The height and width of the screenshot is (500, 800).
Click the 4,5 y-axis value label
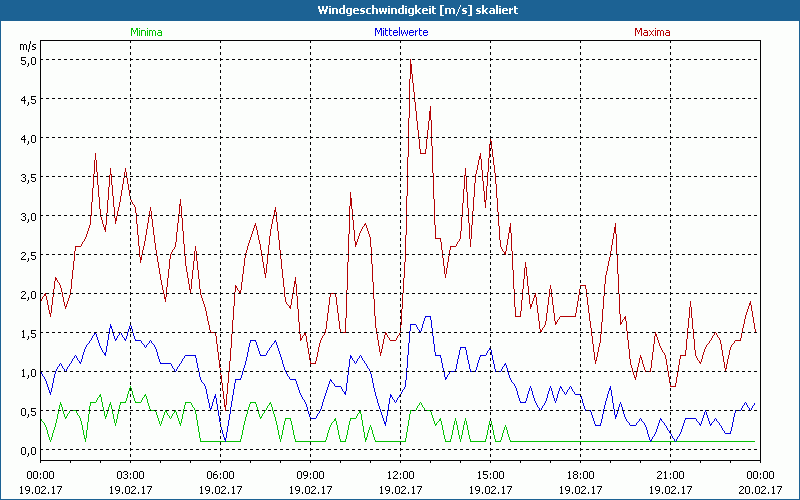point(28,99)
